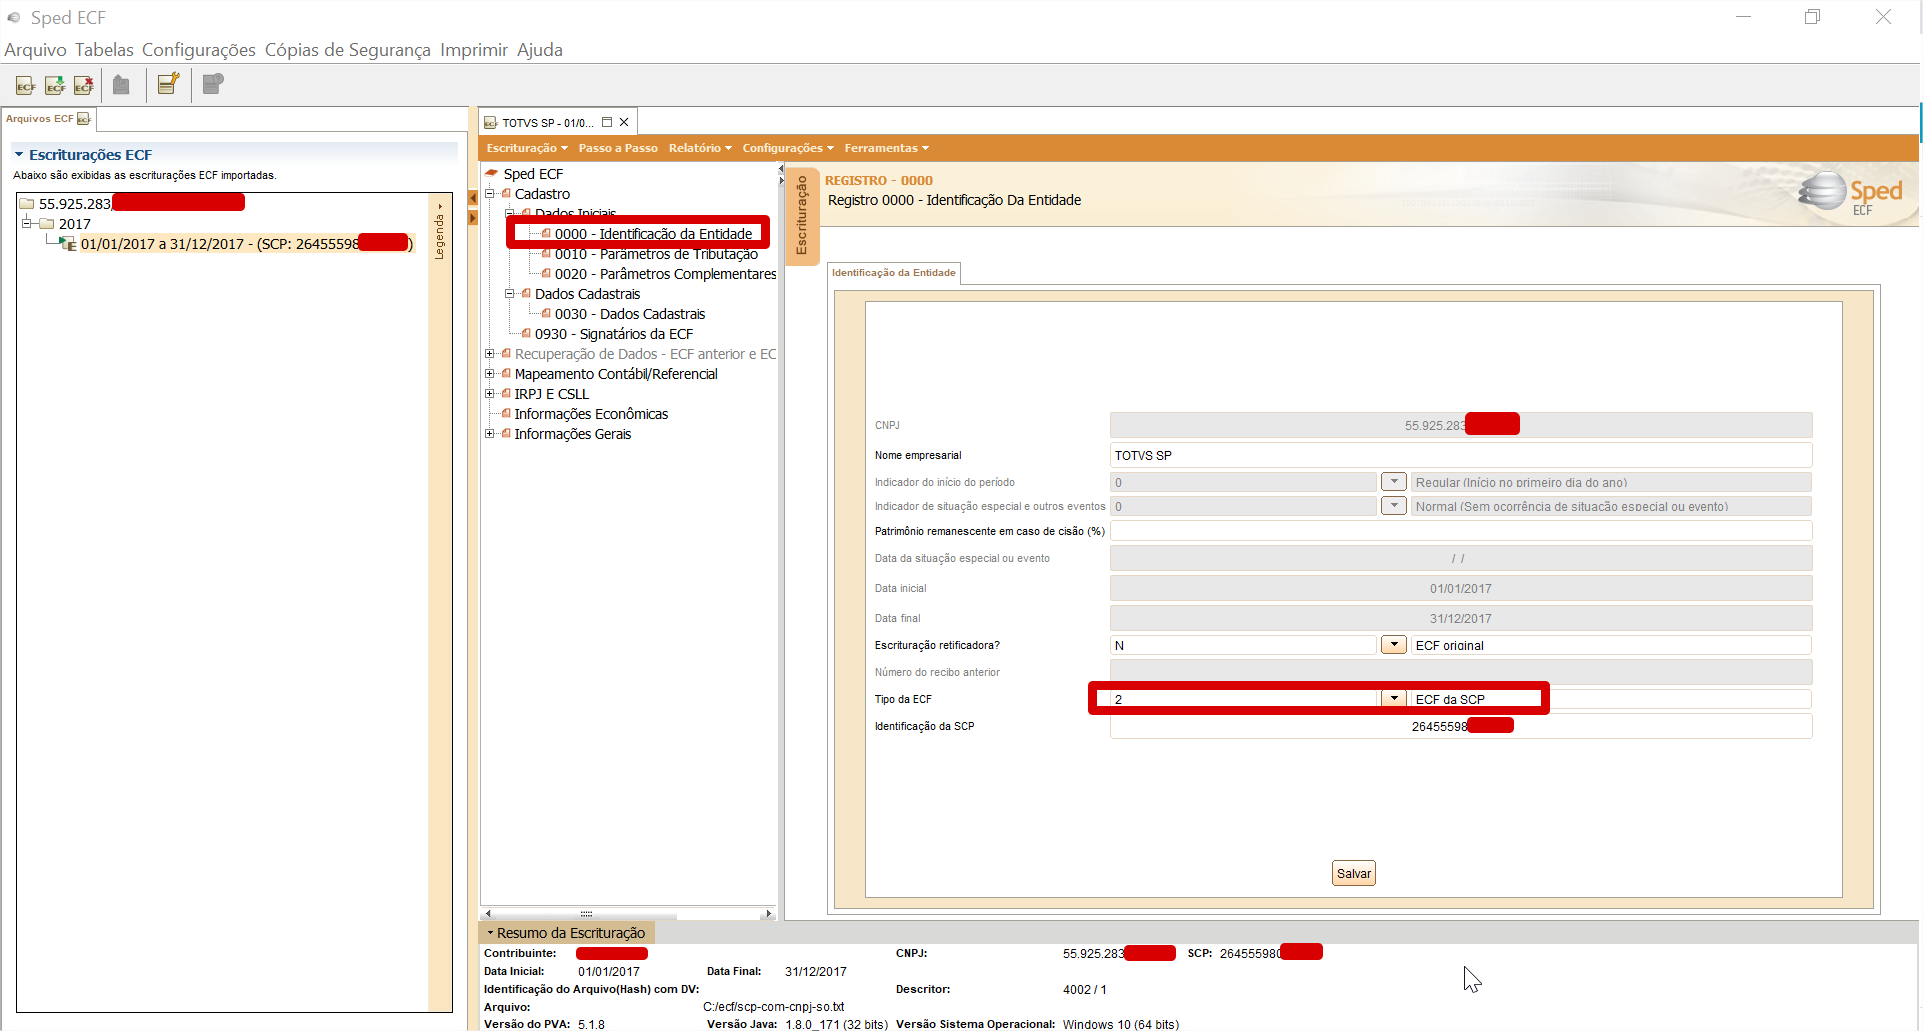The height and width of the screenshot is (1031, 1923).
Task: Open the Indicador de situação especial dropdown
Action: click(1394, 506)
